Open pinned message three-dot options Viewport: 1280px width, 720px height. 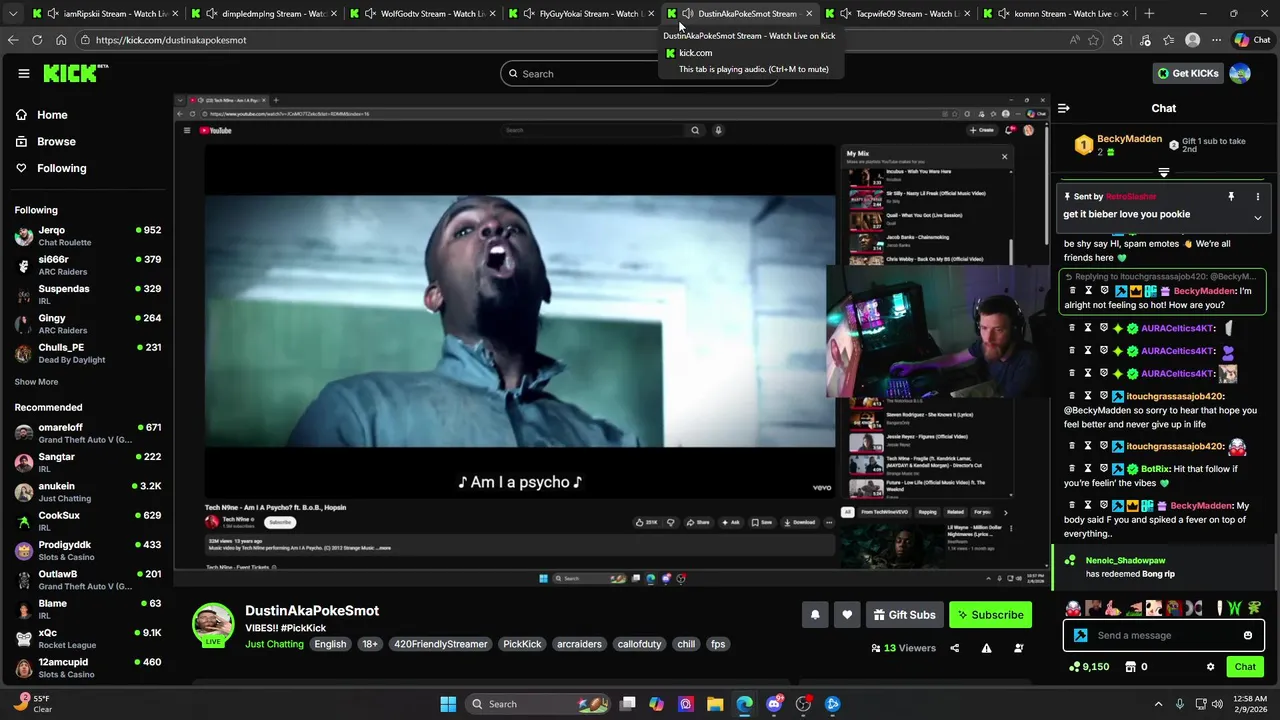click(x=1258, y=197)
